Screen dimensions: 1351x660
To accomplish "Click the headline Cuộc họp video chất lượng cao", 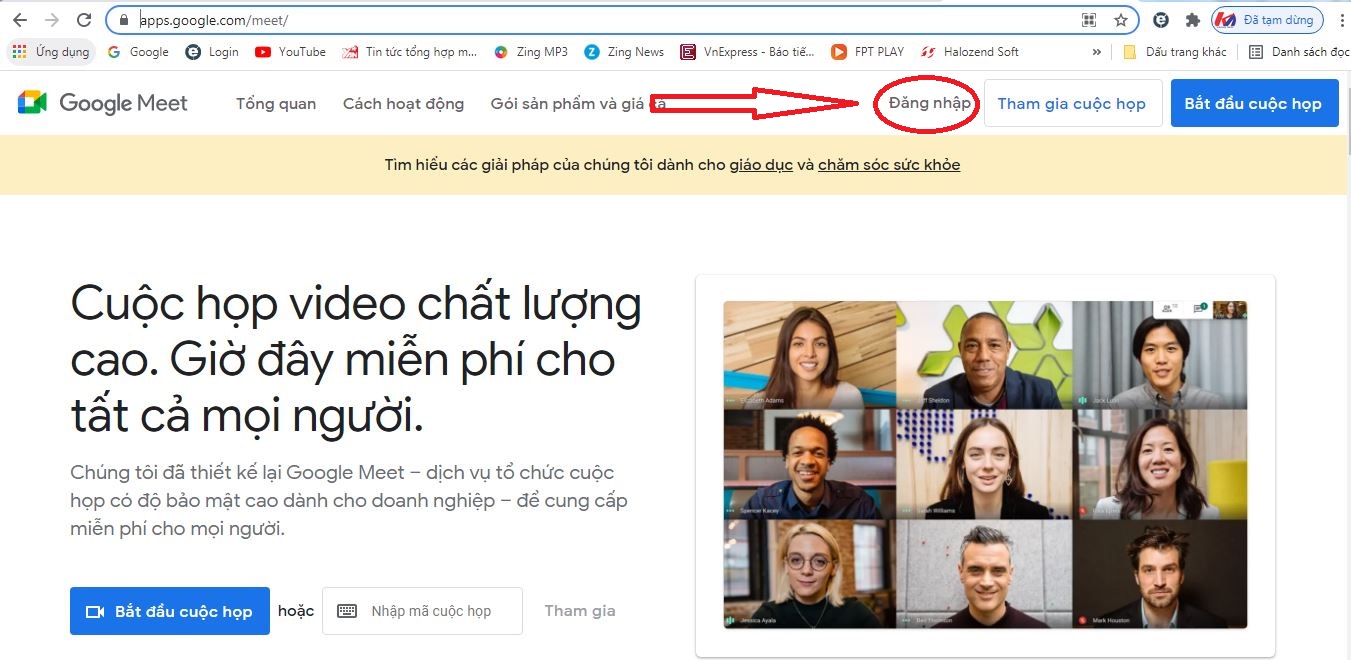I will pyautogui.click(x=356, y=360).
